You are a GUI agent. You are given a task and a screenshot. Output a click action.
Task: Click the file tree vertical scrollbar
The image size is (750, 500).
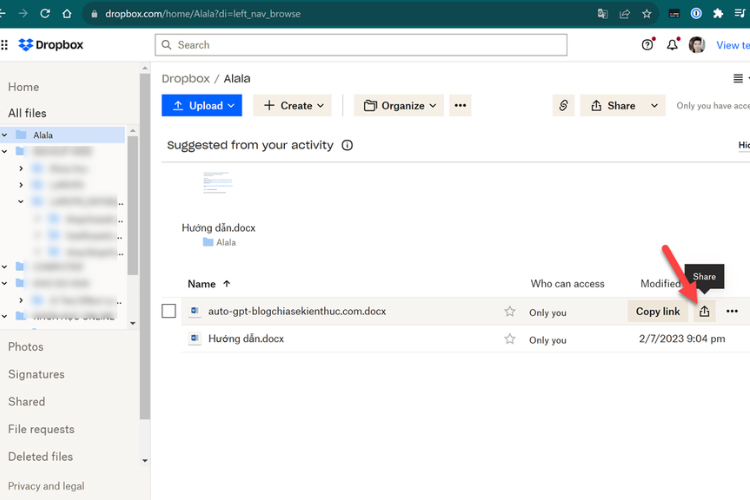pos(133,205)
